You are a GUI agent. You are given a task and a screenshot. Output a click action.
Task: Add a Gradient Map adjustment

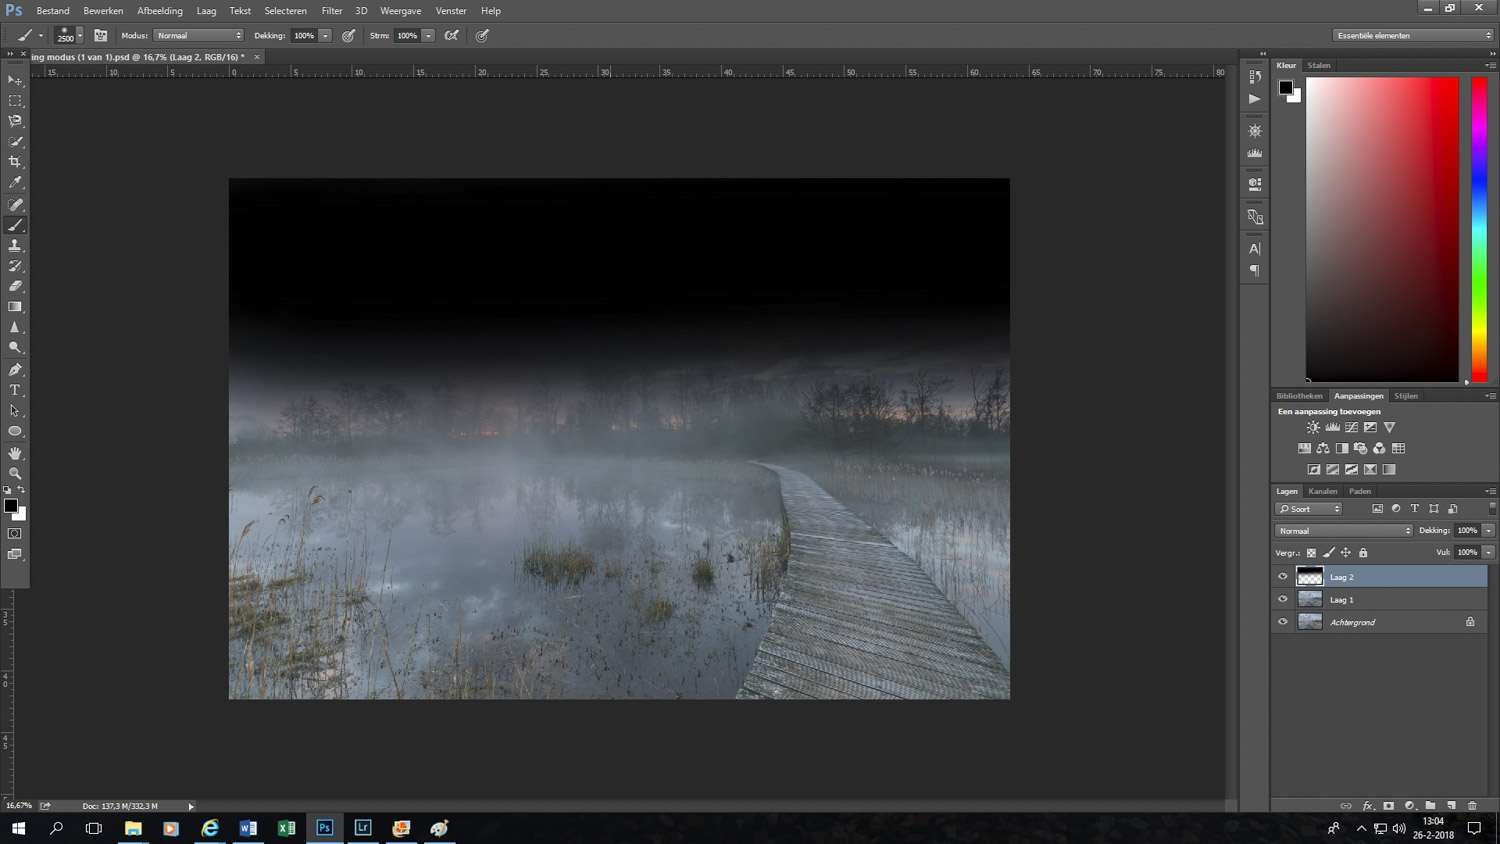(1389, 469)
